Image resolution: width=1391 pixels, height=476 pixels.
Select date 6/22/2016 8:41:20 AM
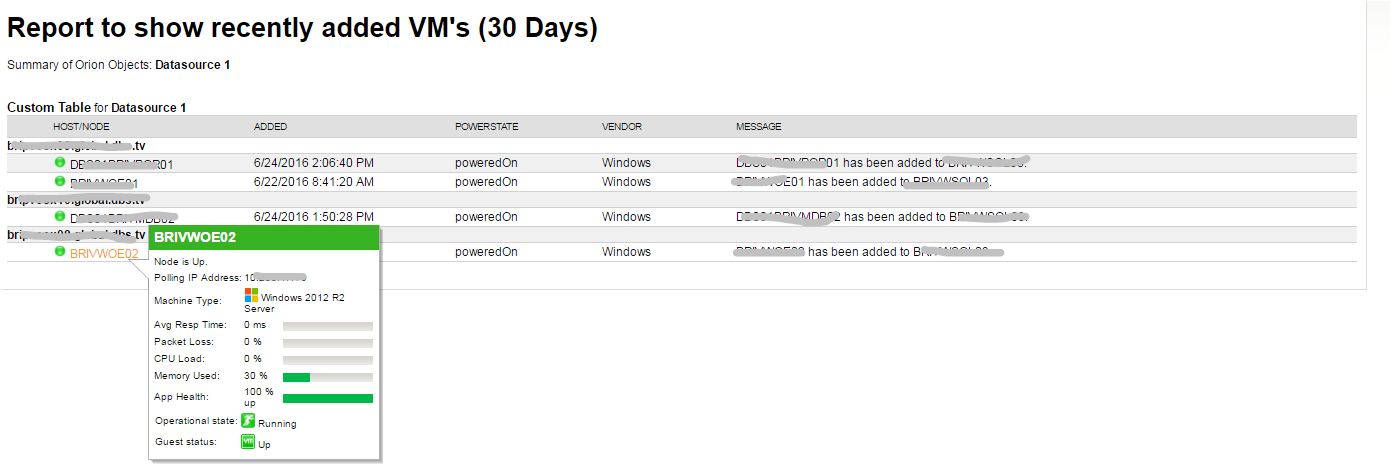click(314, 182)
